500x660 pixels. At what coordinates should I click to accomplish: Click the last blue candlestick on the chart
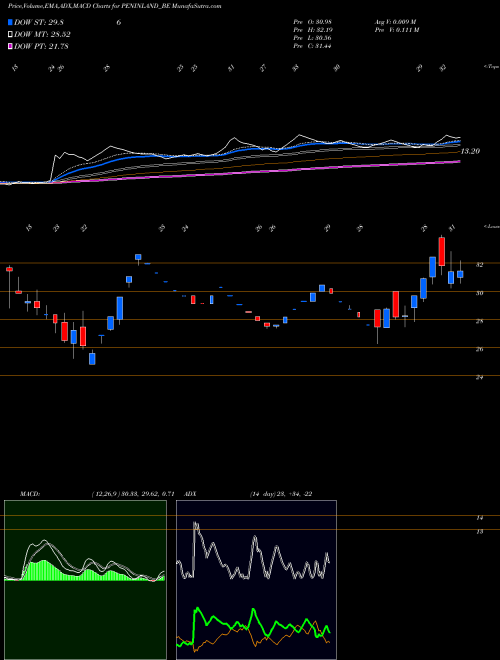pos(460,274)
